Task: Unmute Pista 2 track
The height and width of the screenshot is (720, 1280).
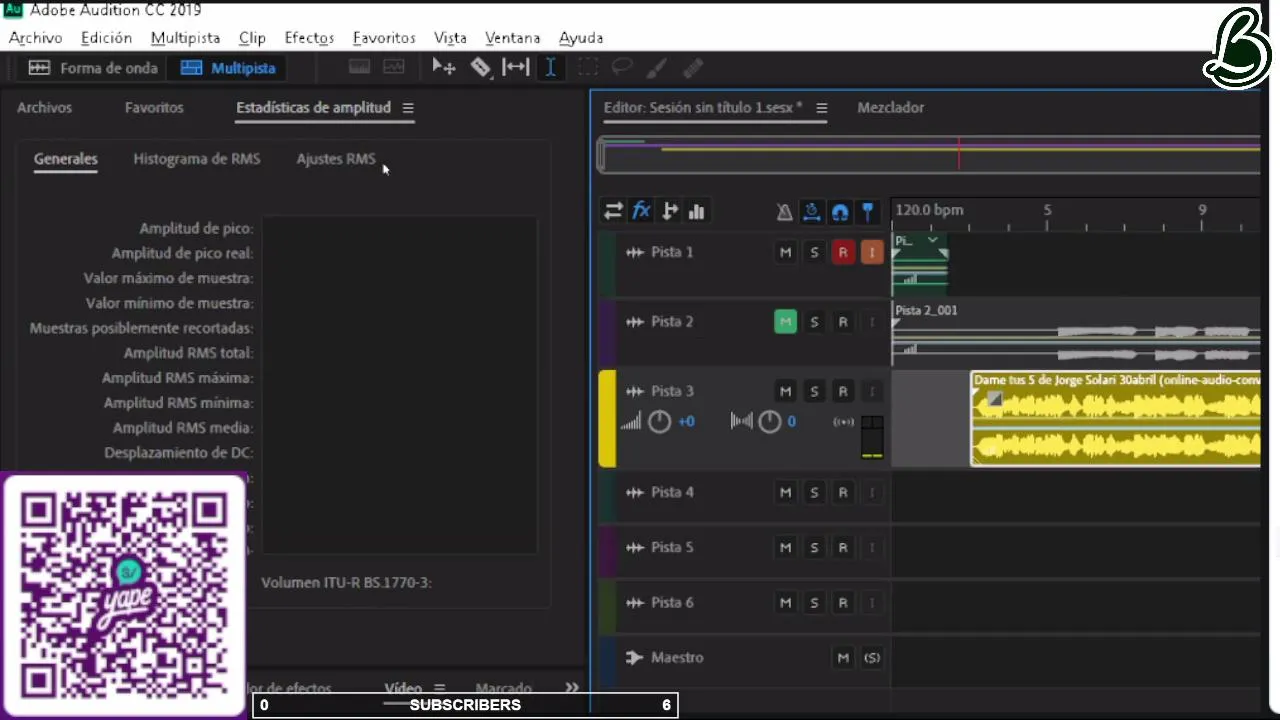Action: click(x=786, y=322)
